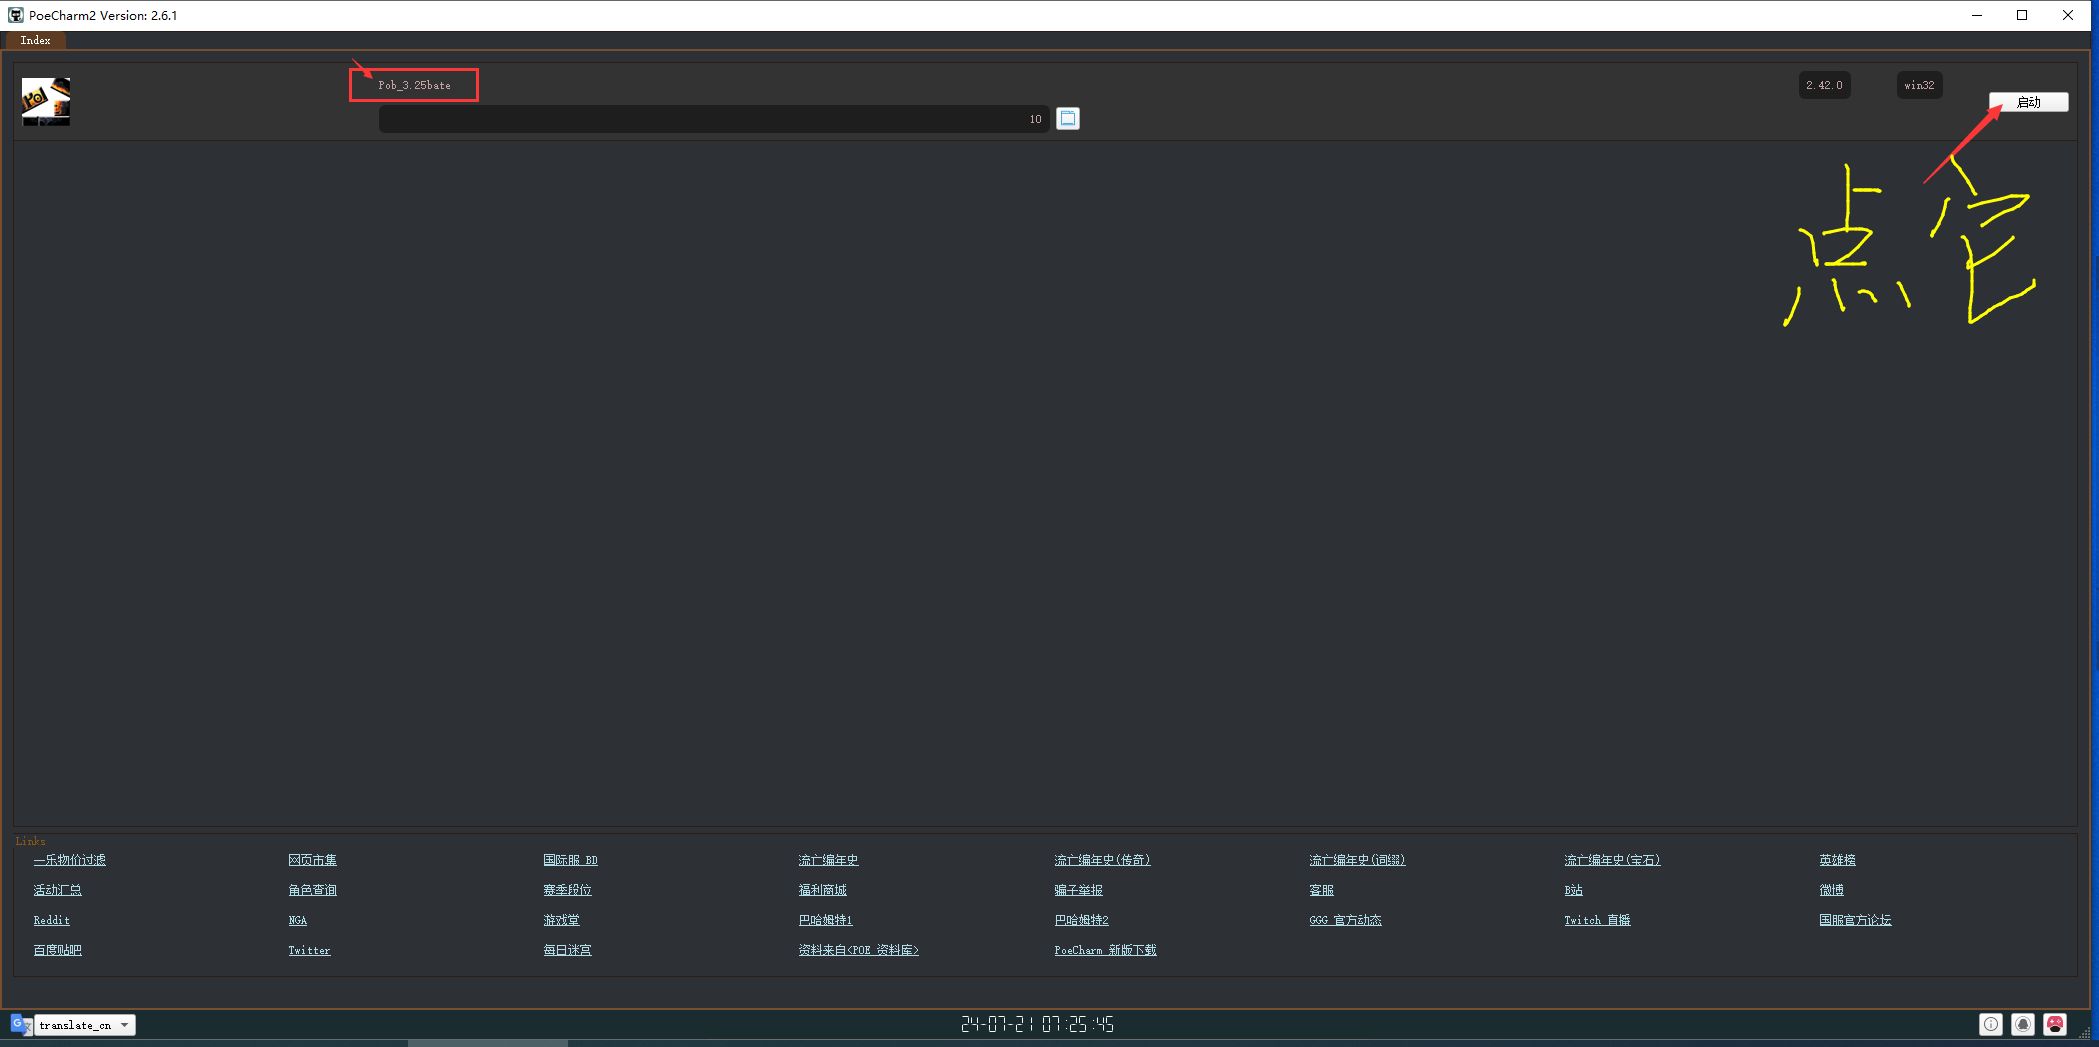Click the PoB application thumbnail image
The image size is (2099, 1047).
[46, 101]
